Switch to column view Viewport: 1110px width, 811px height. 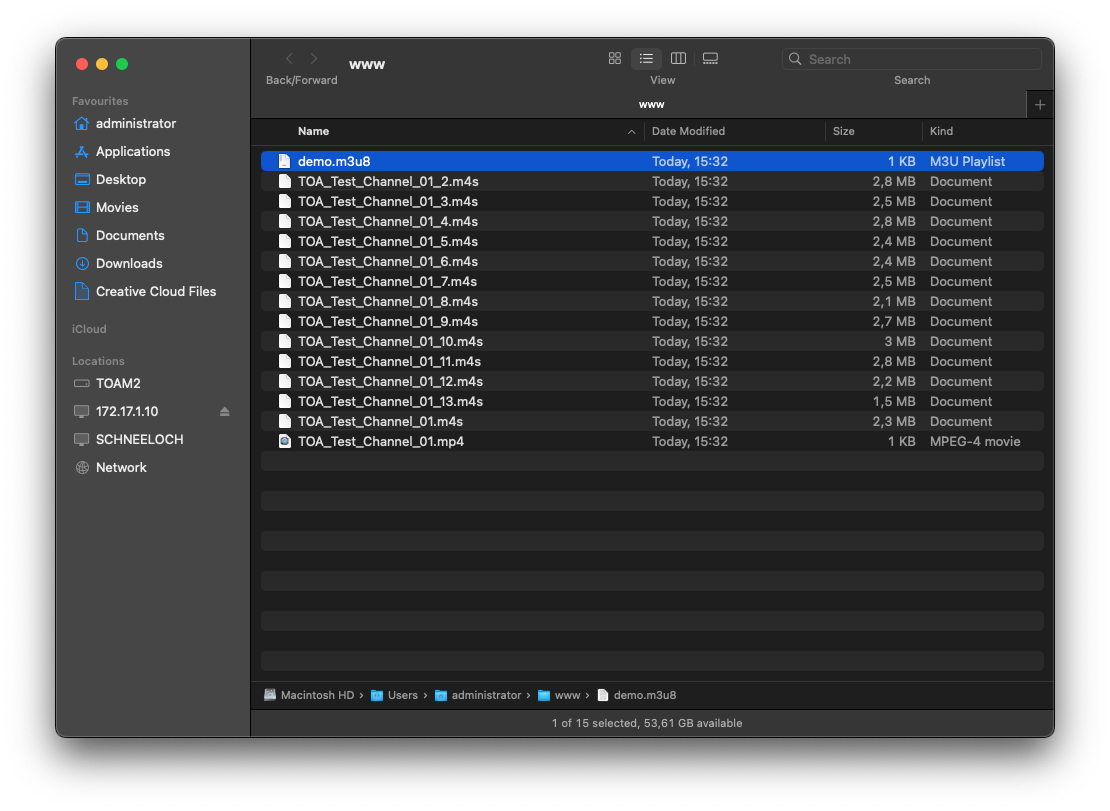pyautogui.click(x=678, y=59)
